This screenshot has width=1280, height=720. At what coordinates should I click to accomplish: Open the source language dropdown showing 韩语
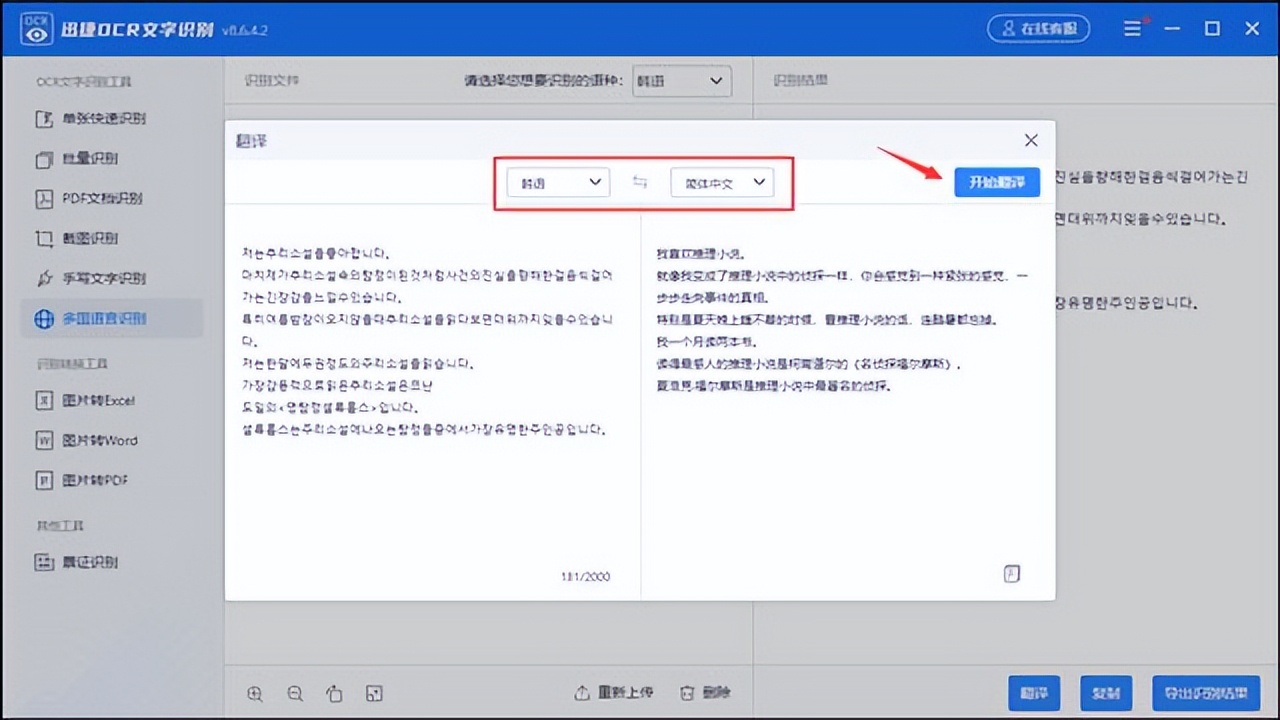[557, 182]
